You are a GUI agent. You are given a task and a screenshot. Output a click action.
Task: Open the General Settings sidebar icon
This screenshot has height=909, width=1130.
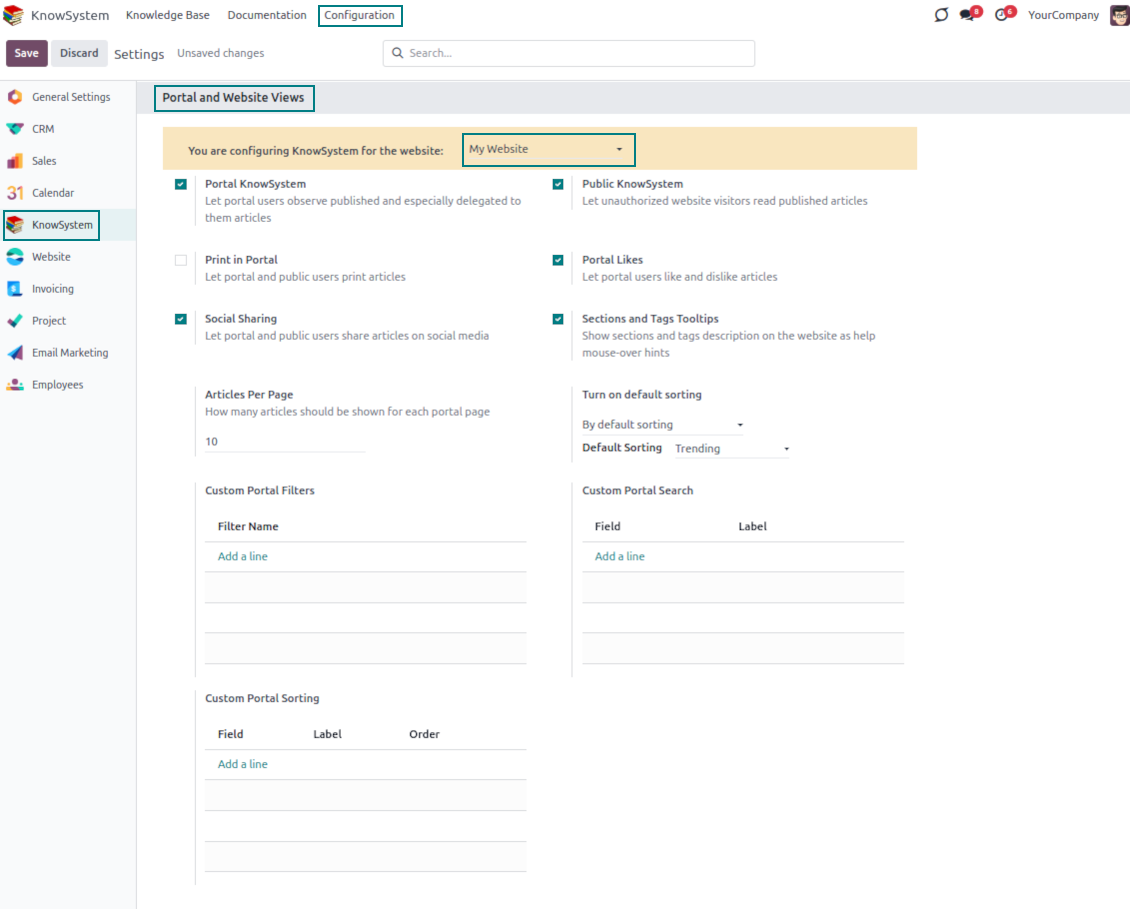click(x=14, y=97)
